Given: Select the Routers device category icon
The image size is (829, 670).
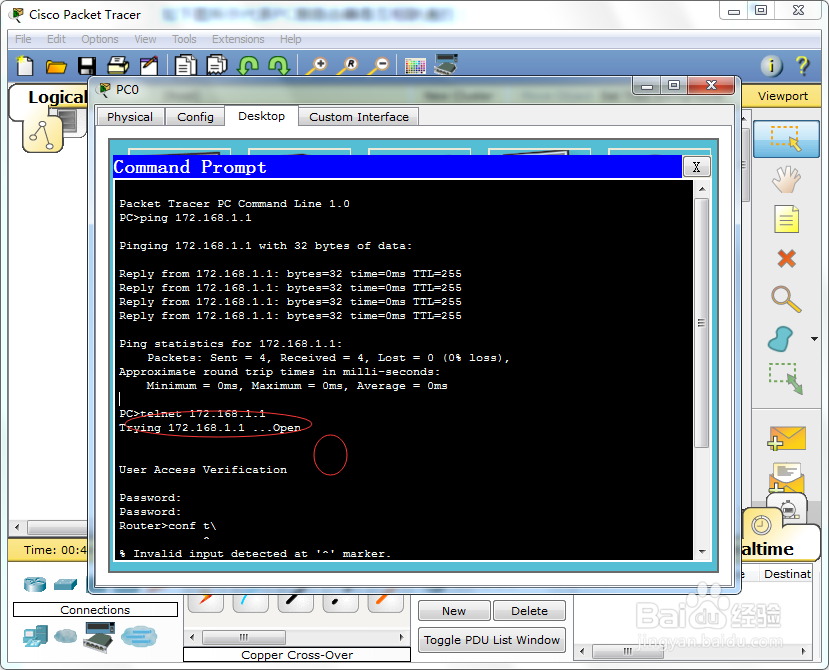Looking at the screenshot, I should pos(35,584).
